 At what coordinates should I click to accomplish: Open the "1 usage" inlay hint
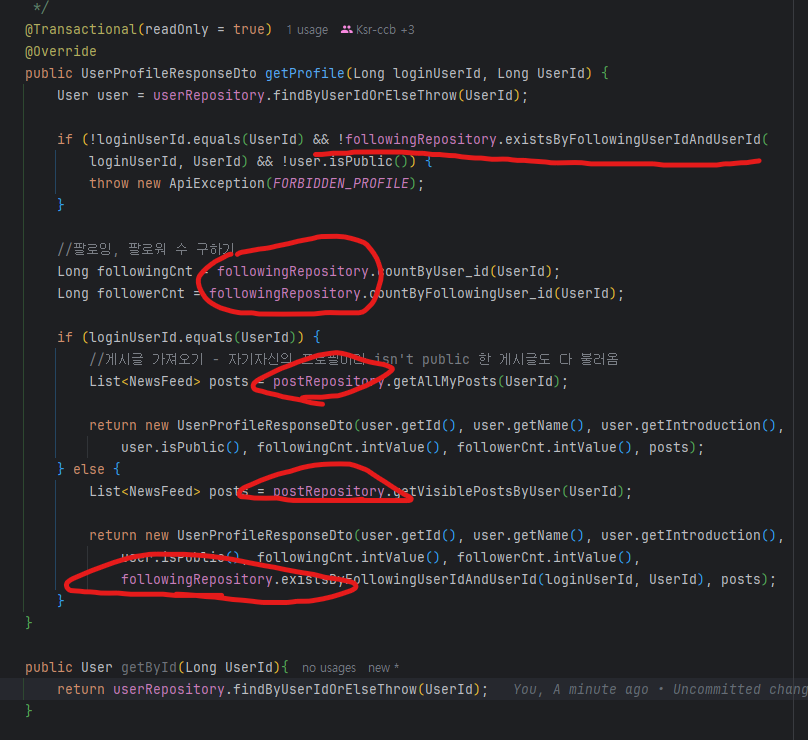coord(307,30)
